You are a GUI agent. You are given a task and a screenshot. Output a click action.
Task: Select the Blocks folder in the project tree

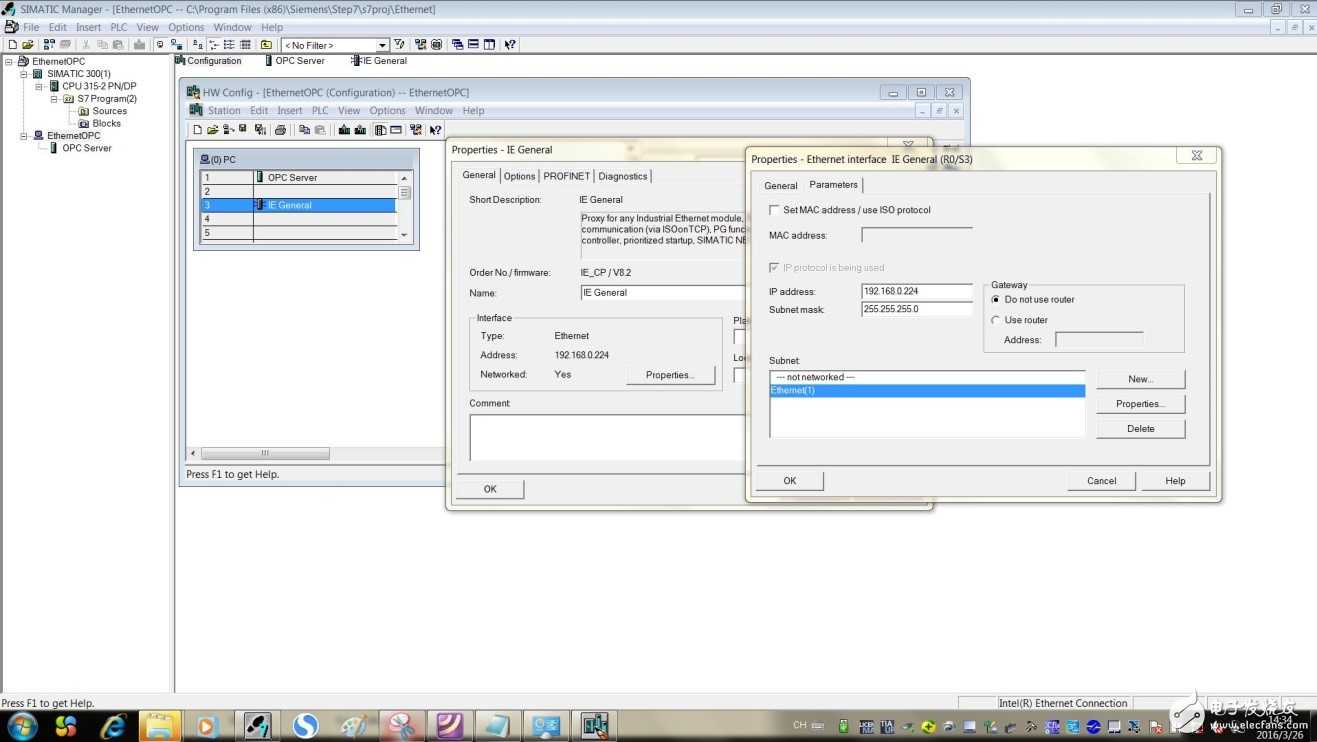point(100,124)
